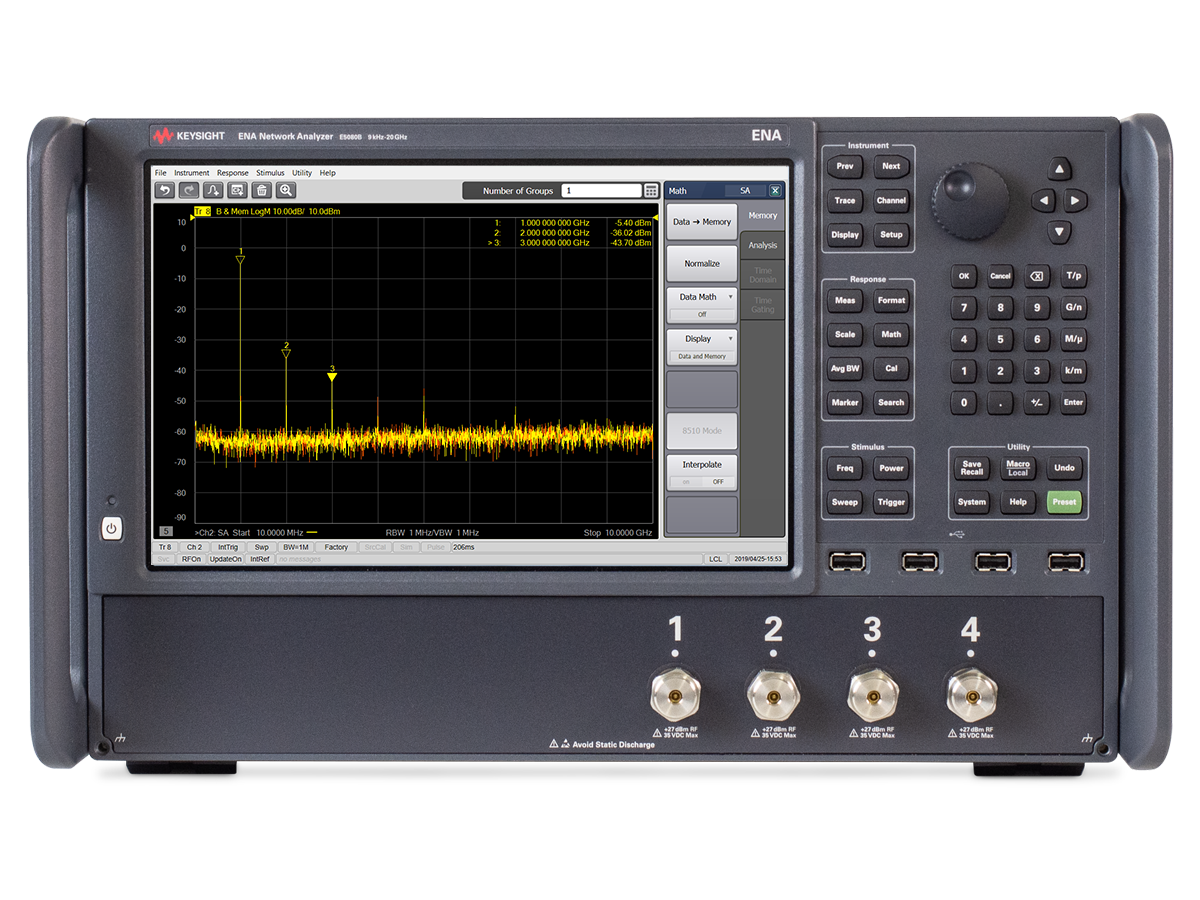Select marker 2 triangle on the trace
1200x900 pixels.
(x=286, y=354)
